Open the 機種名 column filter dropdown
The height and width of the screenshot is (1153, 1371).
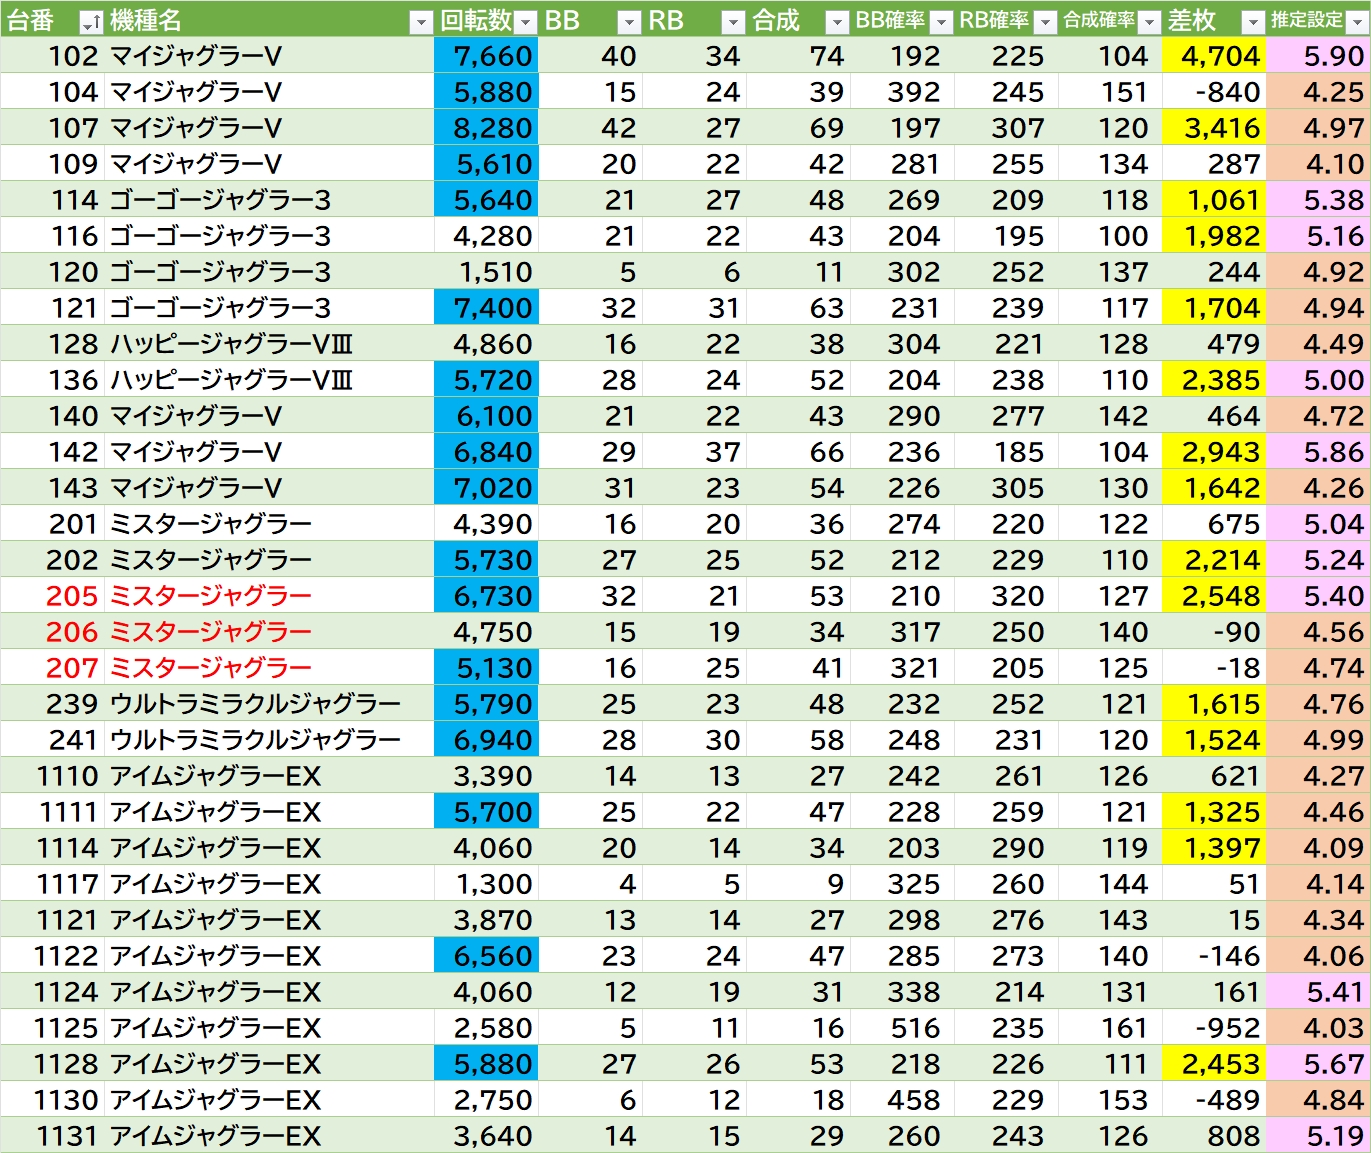422,22
